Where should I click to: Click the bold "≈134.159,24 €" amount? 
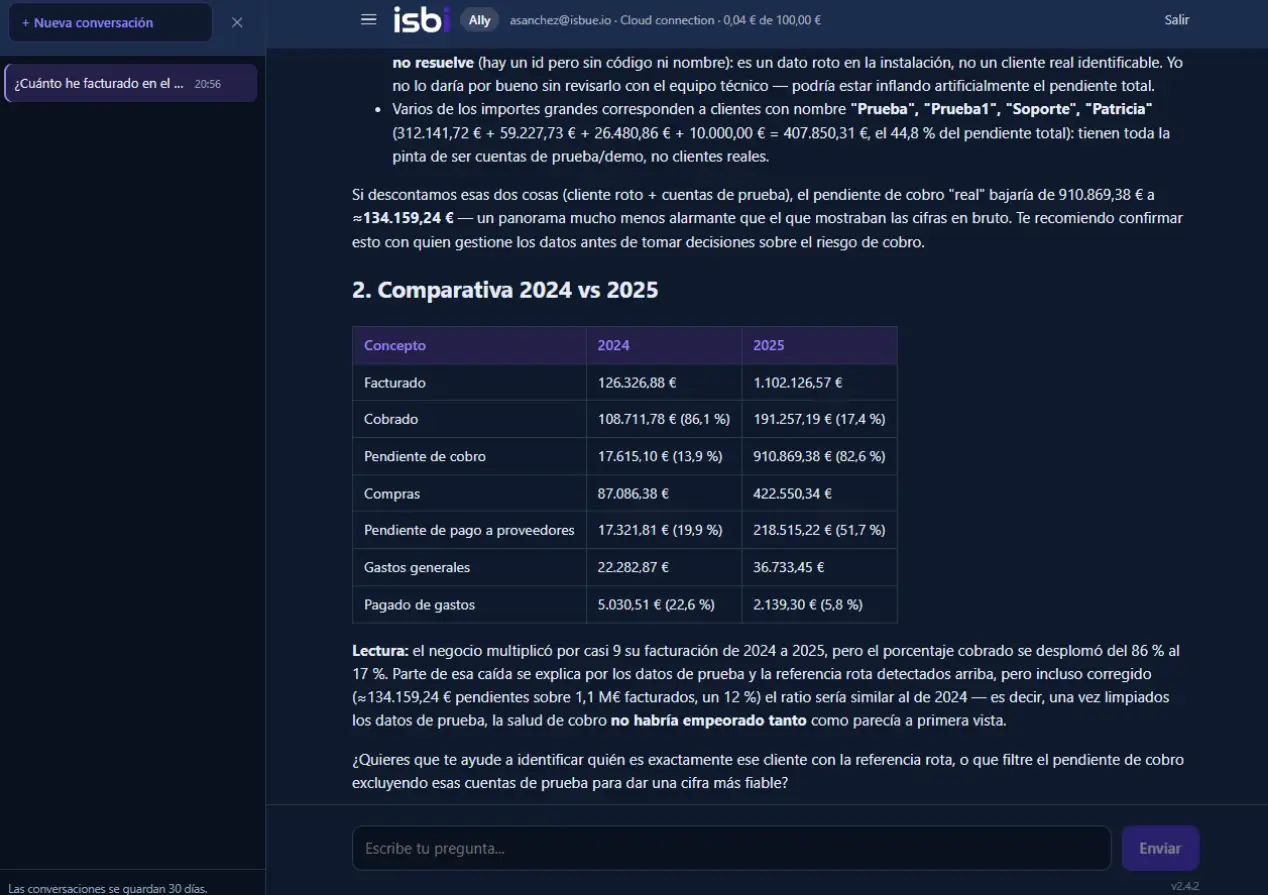(x=403, y=217)
